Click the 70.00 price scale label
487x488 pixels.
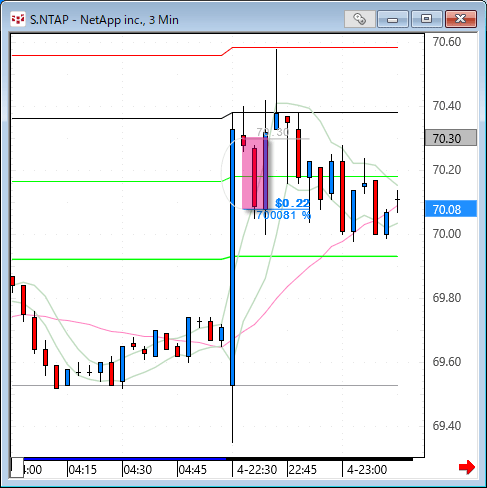coord(447,234)
